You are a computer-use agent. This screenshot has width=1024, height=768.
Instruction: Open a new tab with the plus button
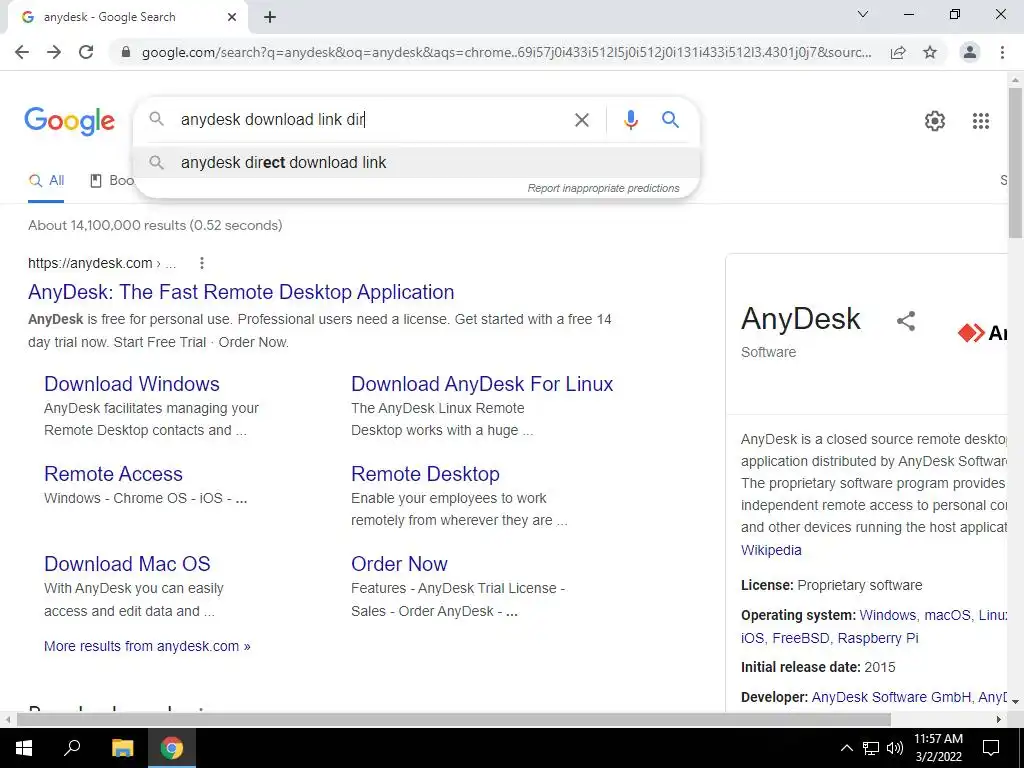coord(270,17)
